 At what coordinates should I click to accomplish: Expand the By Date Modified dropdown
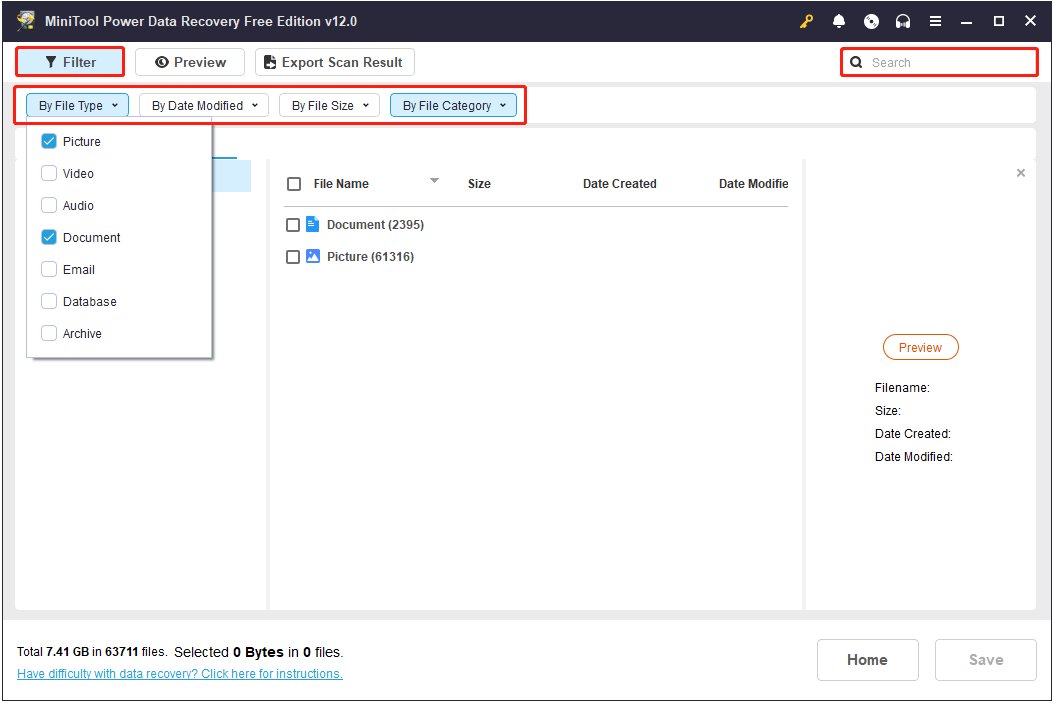tap(204, 106)
